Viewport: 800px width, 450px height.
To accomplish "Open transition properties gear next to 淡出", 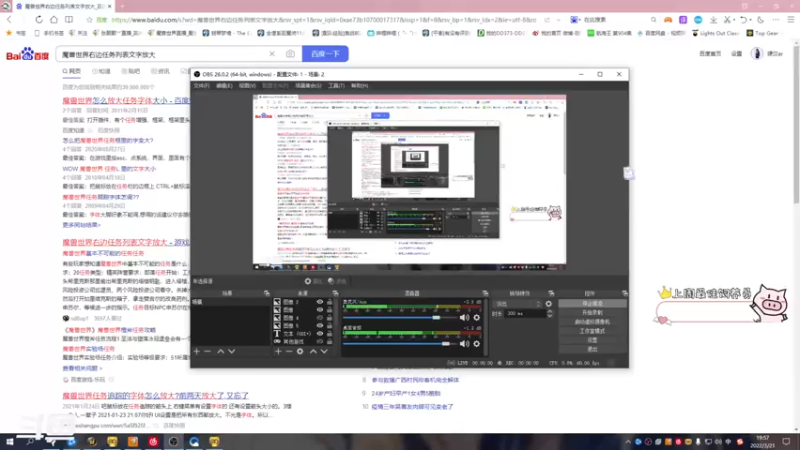I will point(548,304).
